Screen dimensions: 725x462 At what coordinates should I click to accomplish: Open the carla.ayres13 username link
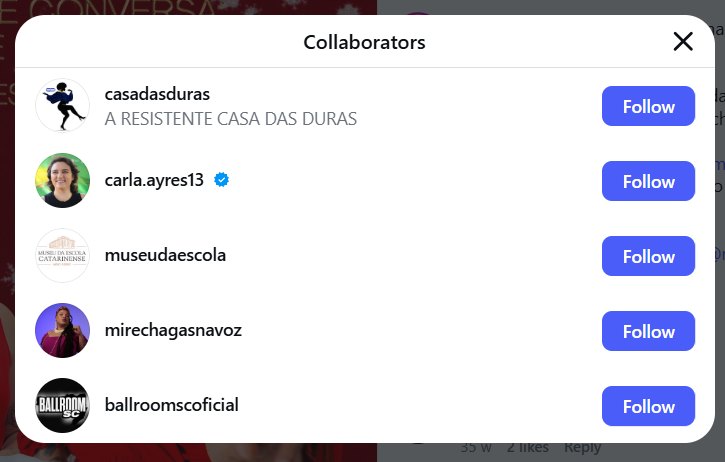[x=154, y=180]
